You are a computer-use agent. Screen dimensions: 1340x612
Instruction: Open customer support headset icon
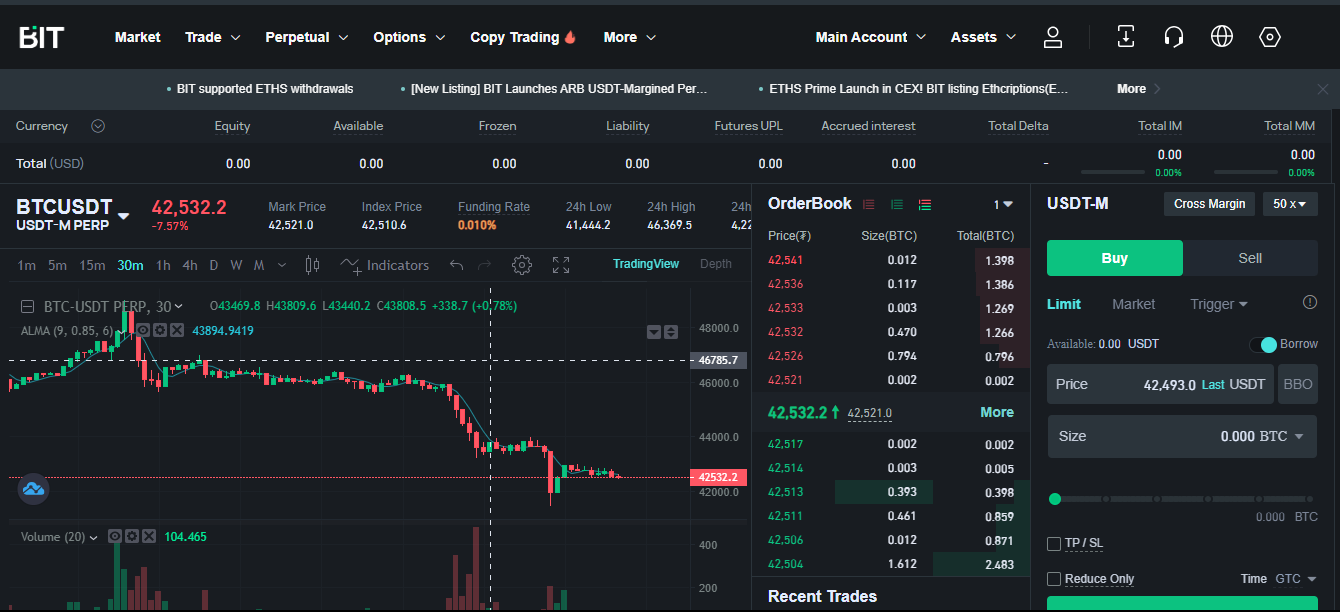pyautogui.click(x=1174, y=37)
